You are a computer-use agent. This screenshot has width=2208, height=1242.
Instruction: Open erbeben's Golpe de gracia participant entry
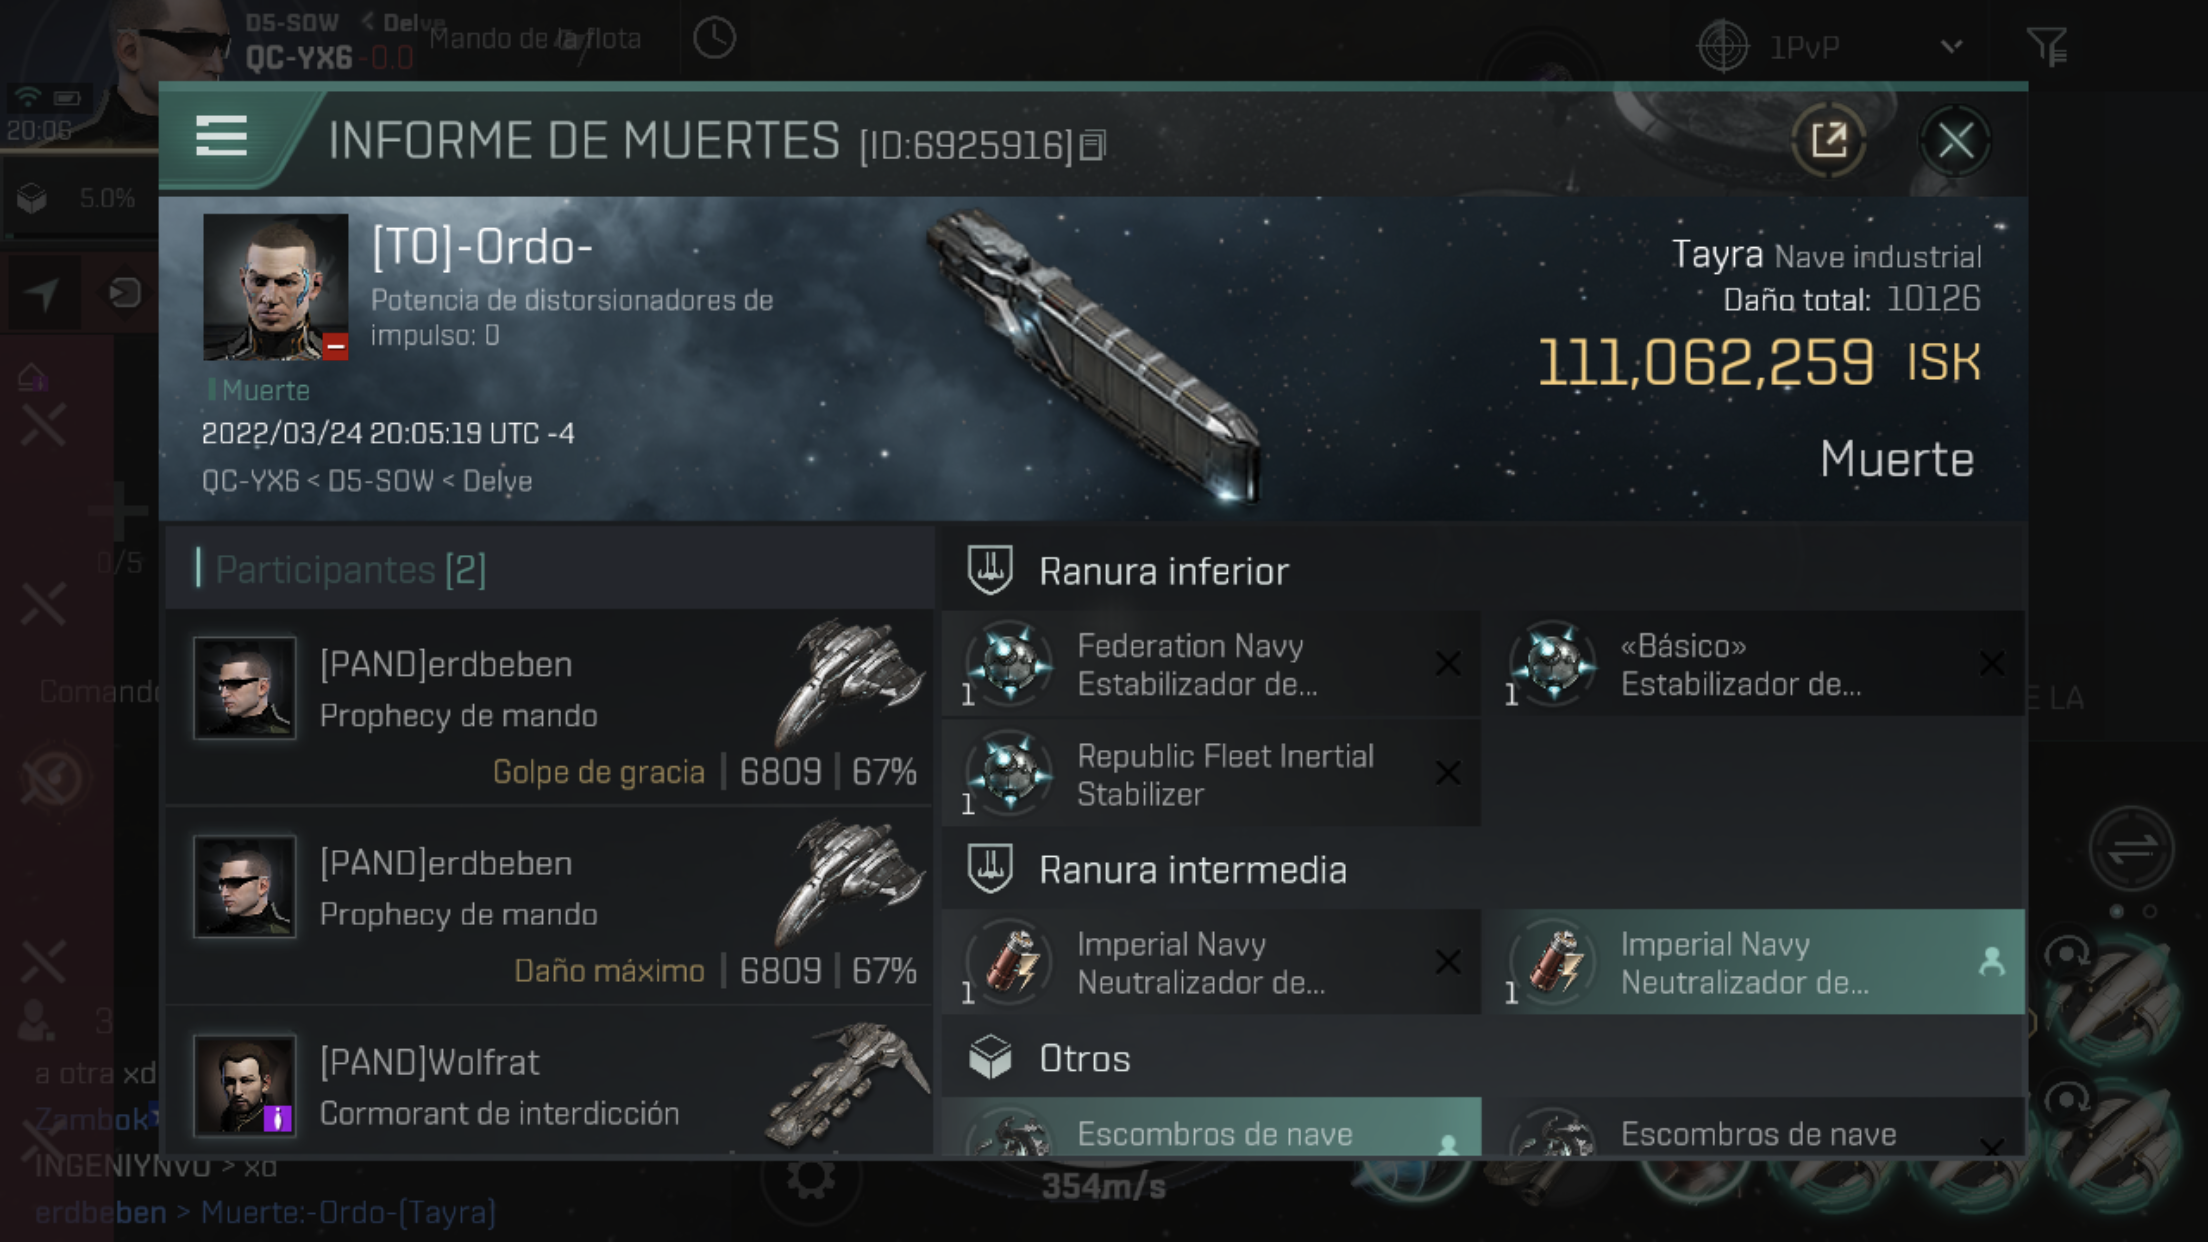tap(549, 708)
